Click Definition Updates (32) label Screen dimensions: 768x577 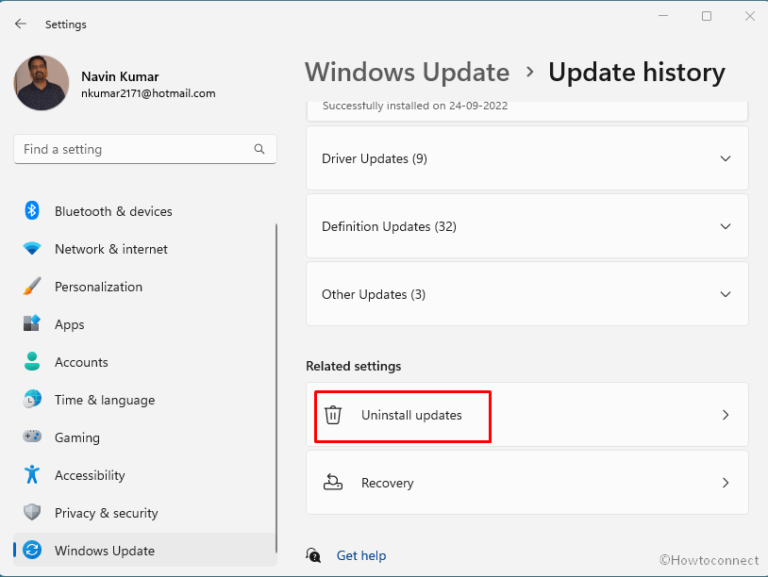coord(389,226)
